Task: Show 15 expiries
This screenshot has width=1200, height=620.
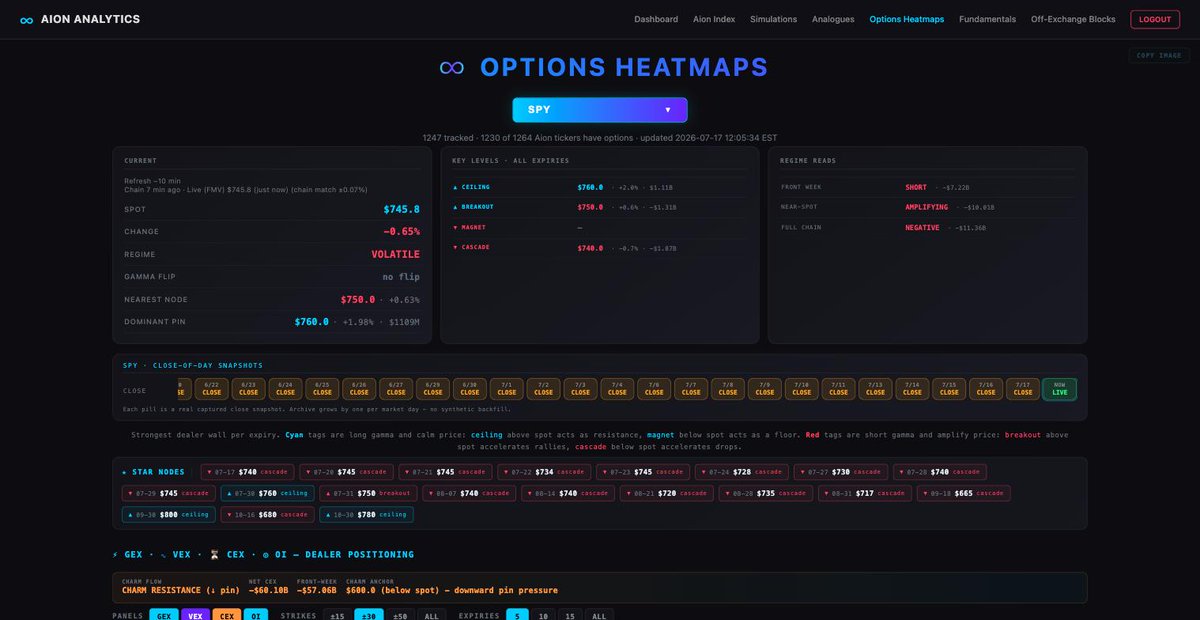Action: pyautogui.click(x=570, y=616)
